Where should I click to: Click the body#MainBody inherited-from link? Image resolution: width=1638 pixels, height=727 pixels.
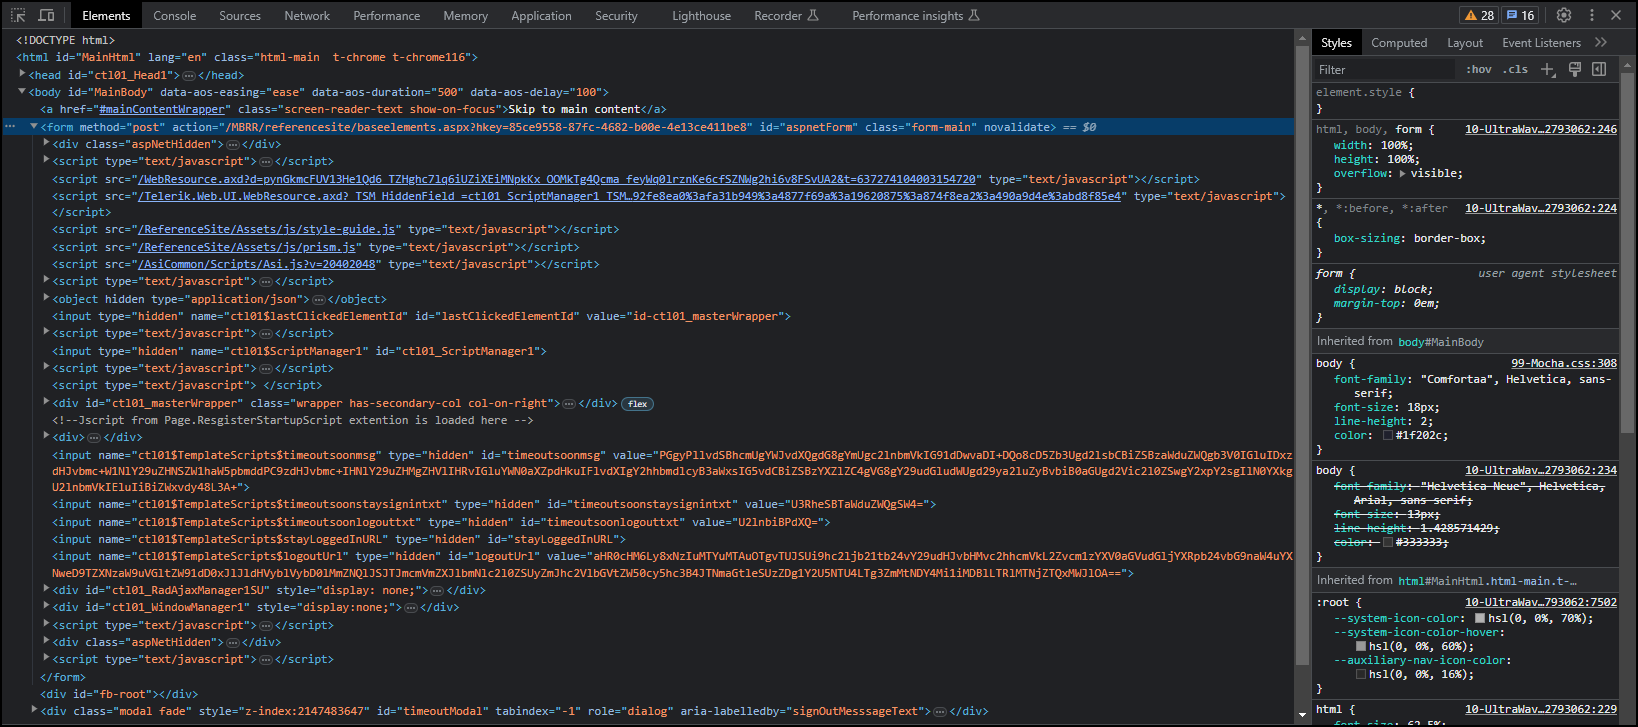point(1441,342)
